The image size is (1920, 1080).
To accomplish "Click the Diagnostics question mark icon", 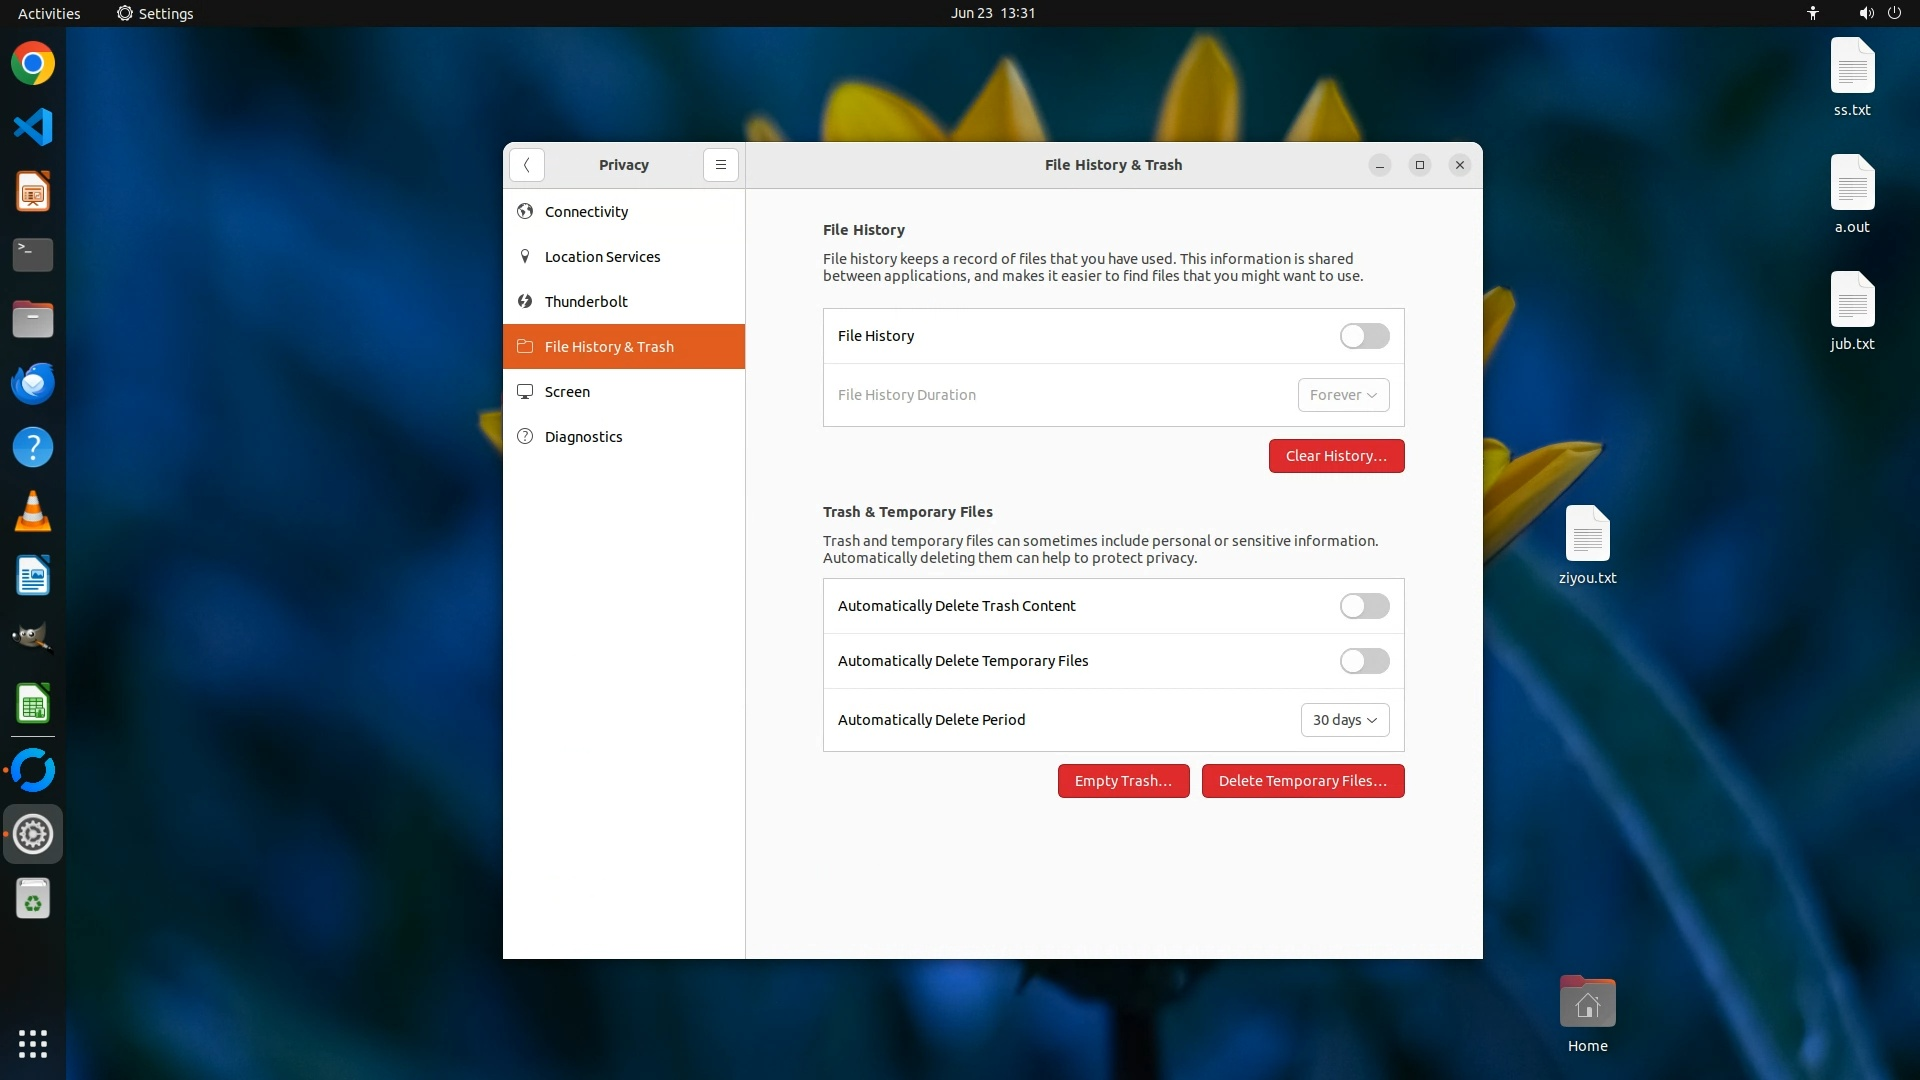I will pos(525,436).
